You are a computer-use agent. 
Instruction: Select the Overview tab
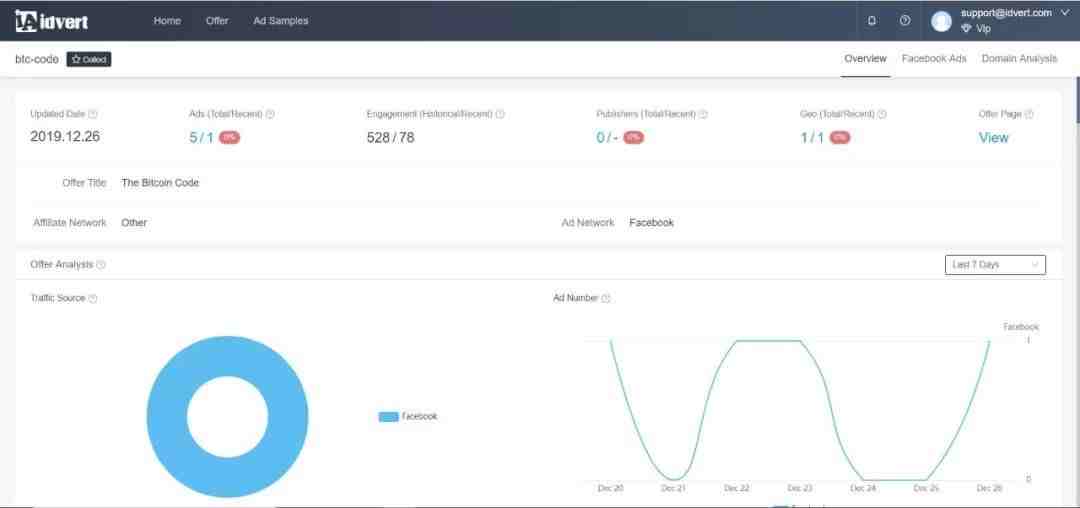coord(865,59)
